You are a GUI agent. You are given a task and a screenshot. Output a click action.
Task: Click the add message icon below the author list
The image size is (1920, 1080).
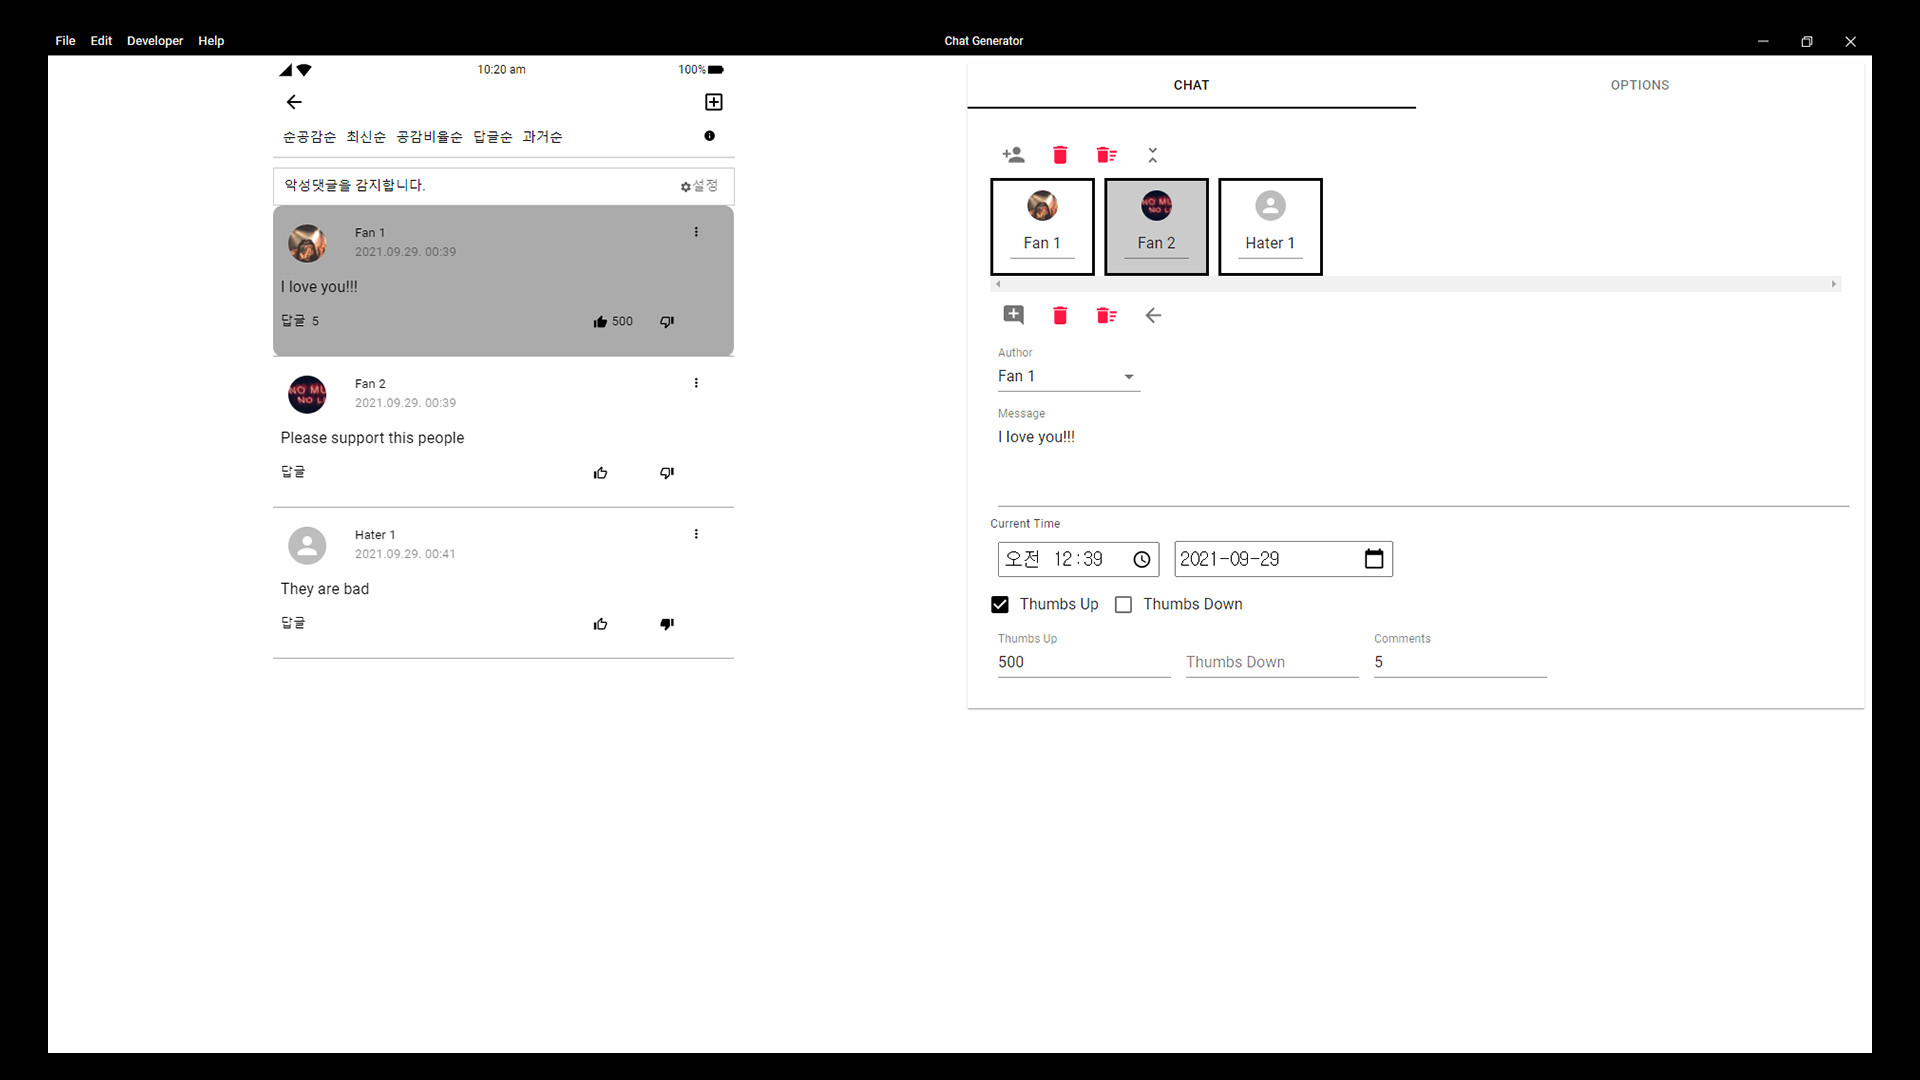[1013, 314]
